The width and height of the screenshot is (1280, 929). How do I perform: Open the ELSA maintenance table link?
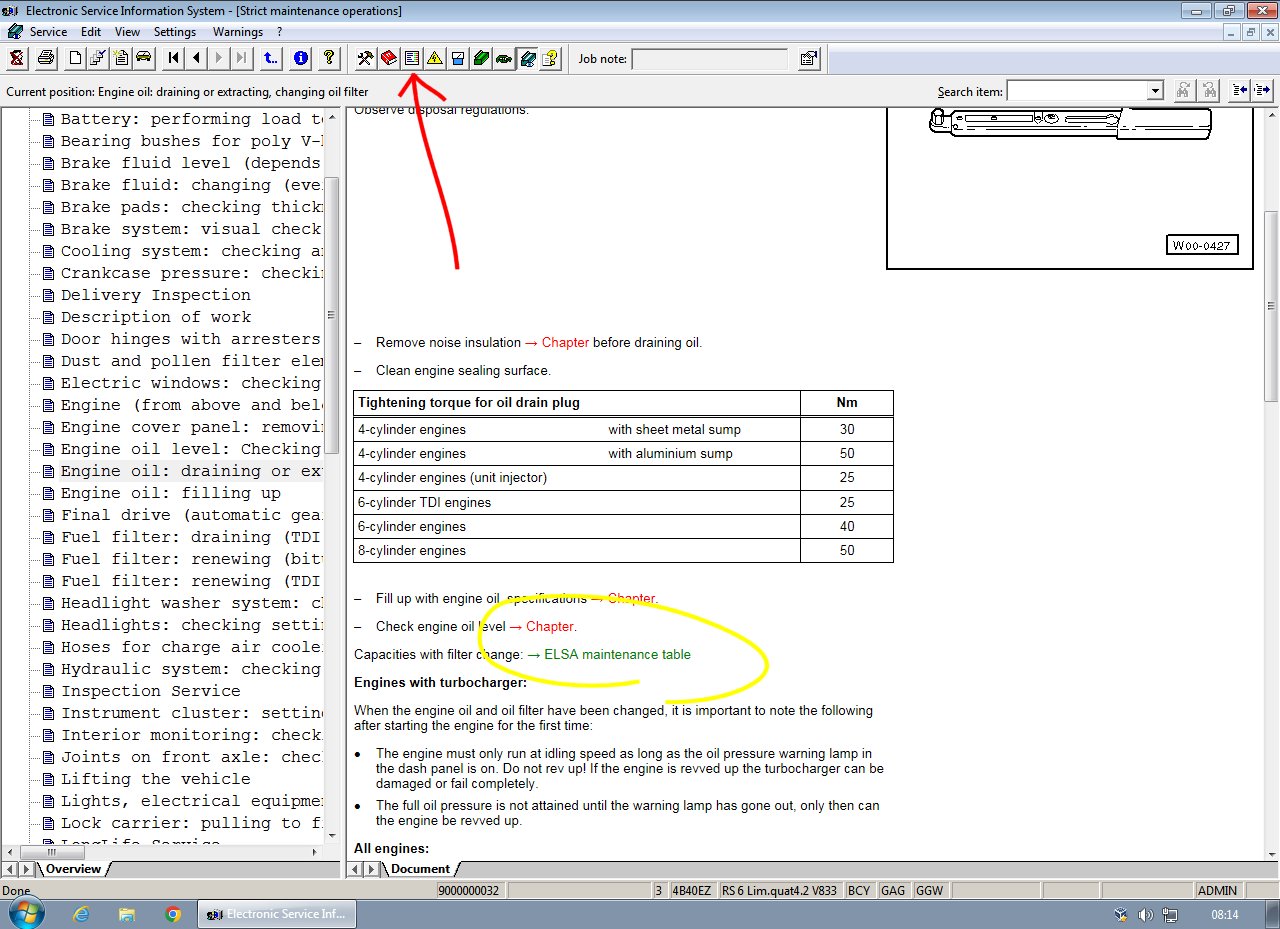pyautogui.click(x=617, y=654)
